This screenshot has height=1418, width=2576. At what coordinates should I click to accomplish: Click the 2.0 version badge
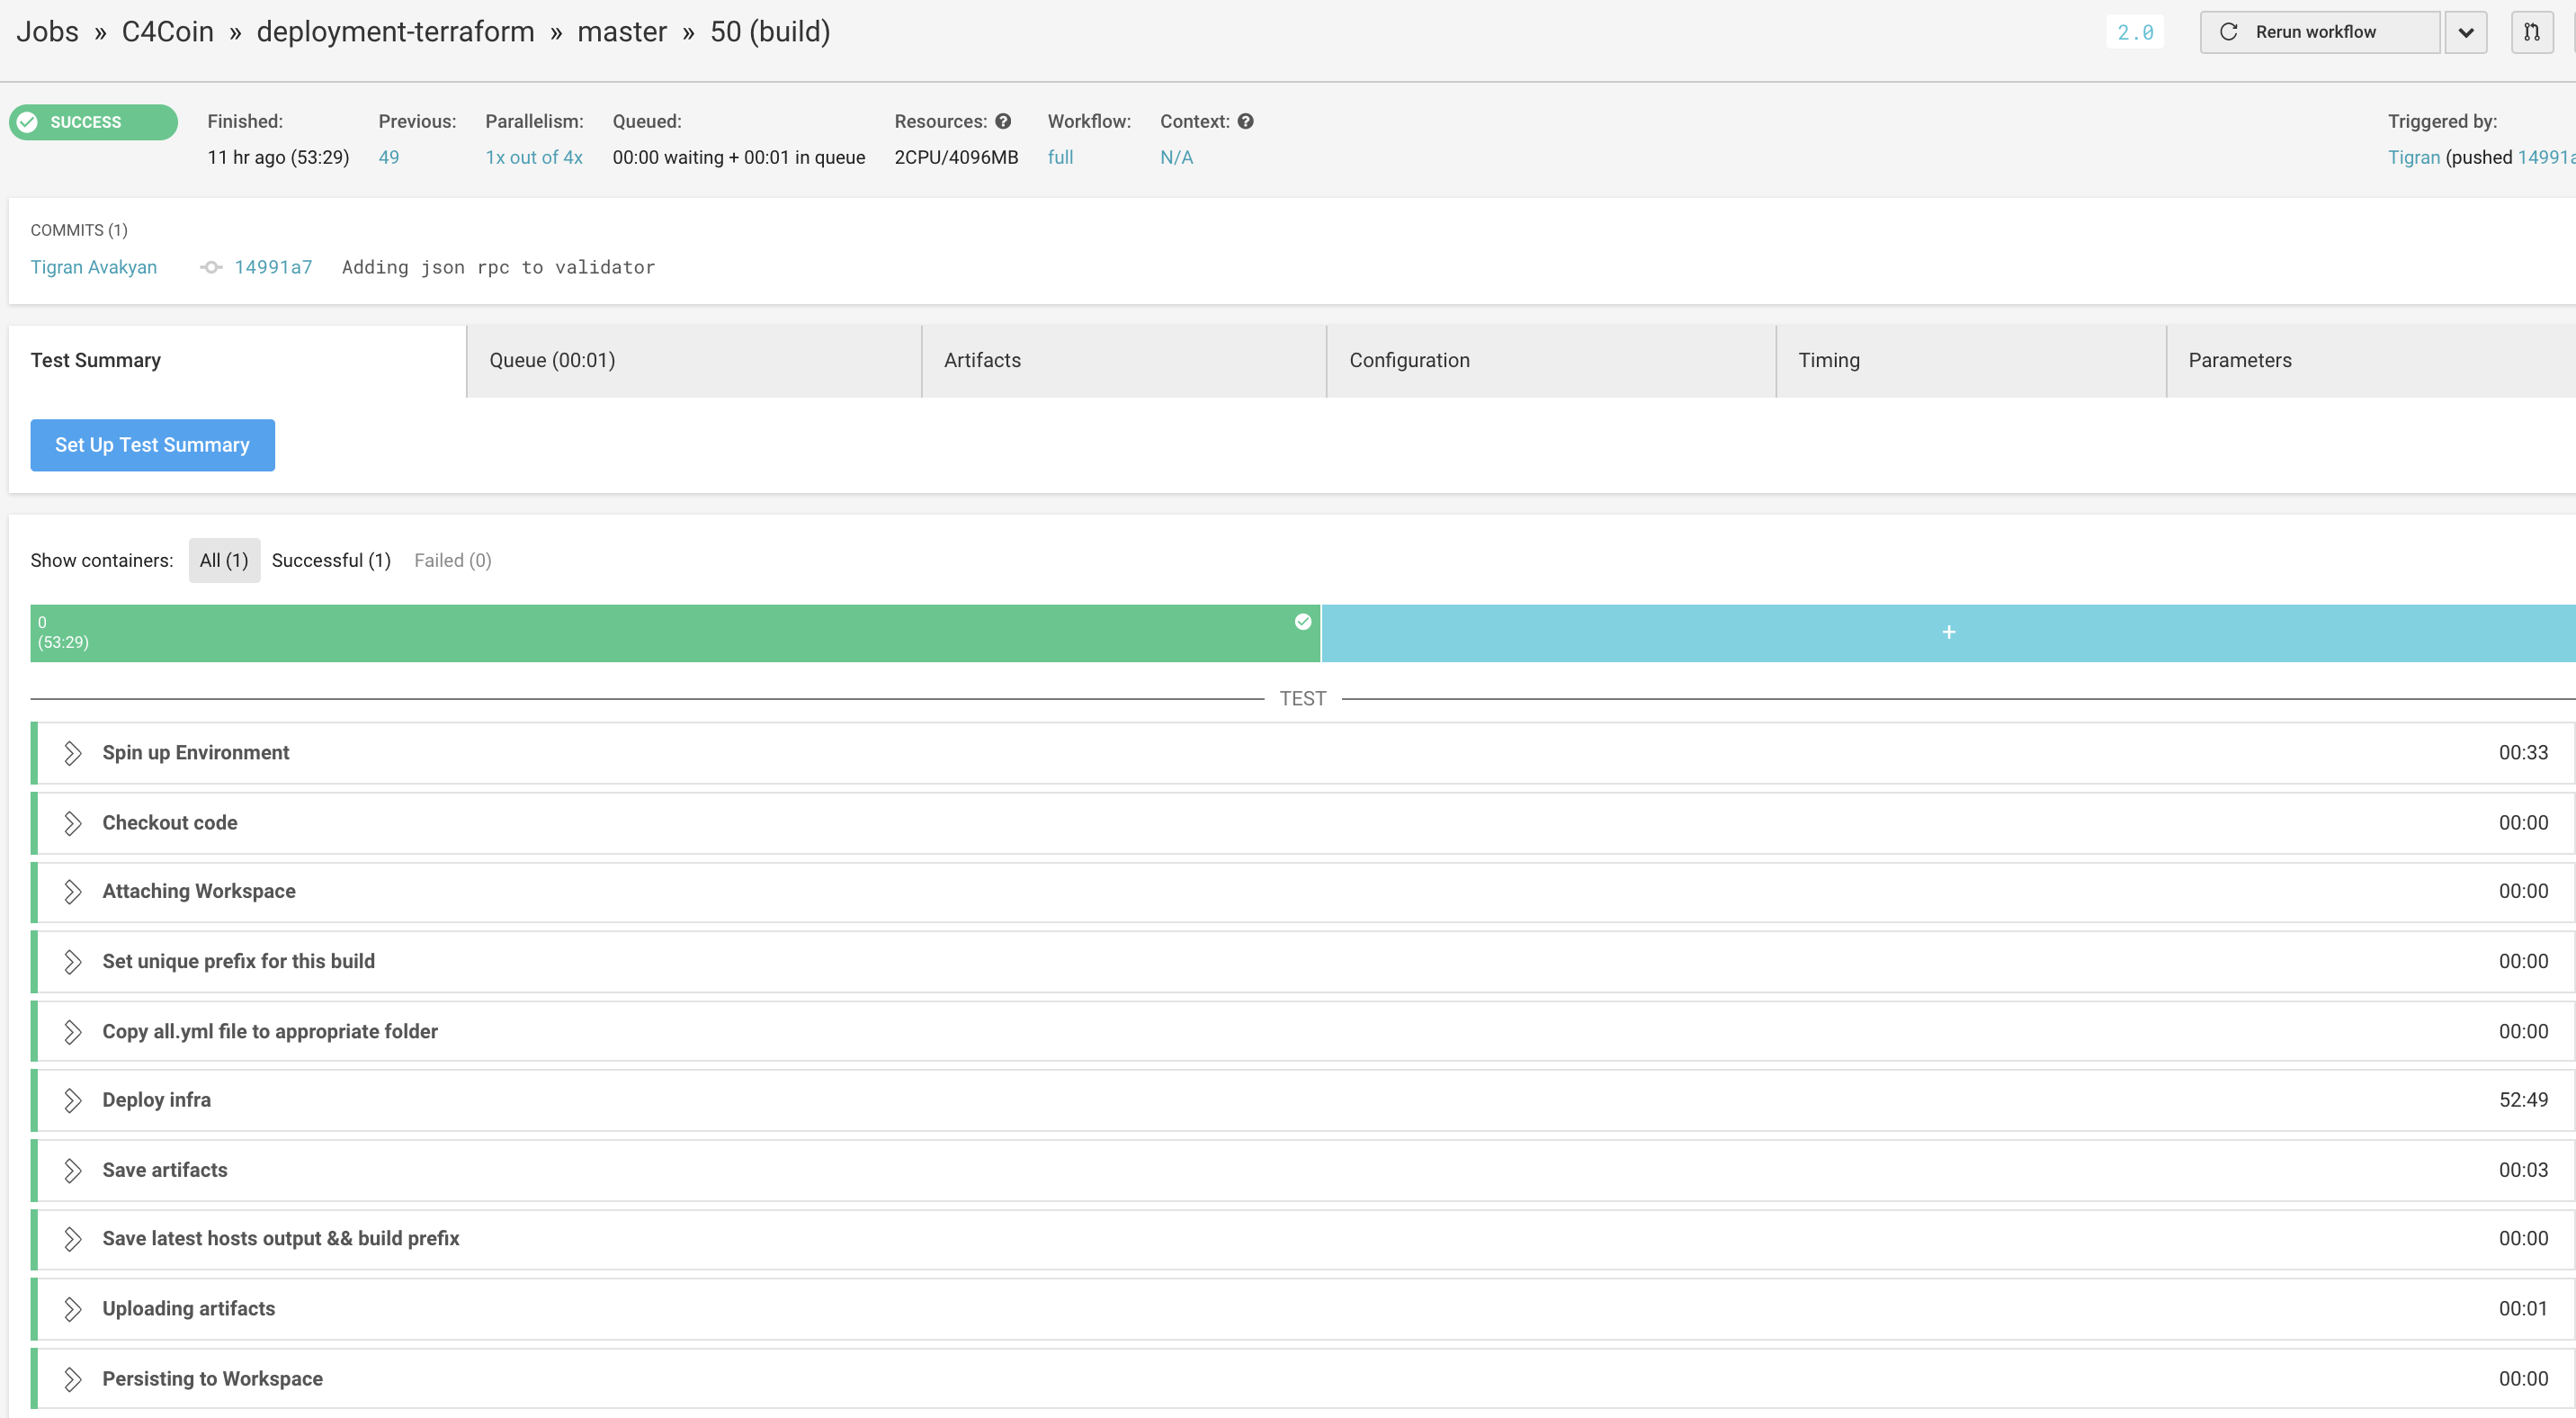point(2135,32)
